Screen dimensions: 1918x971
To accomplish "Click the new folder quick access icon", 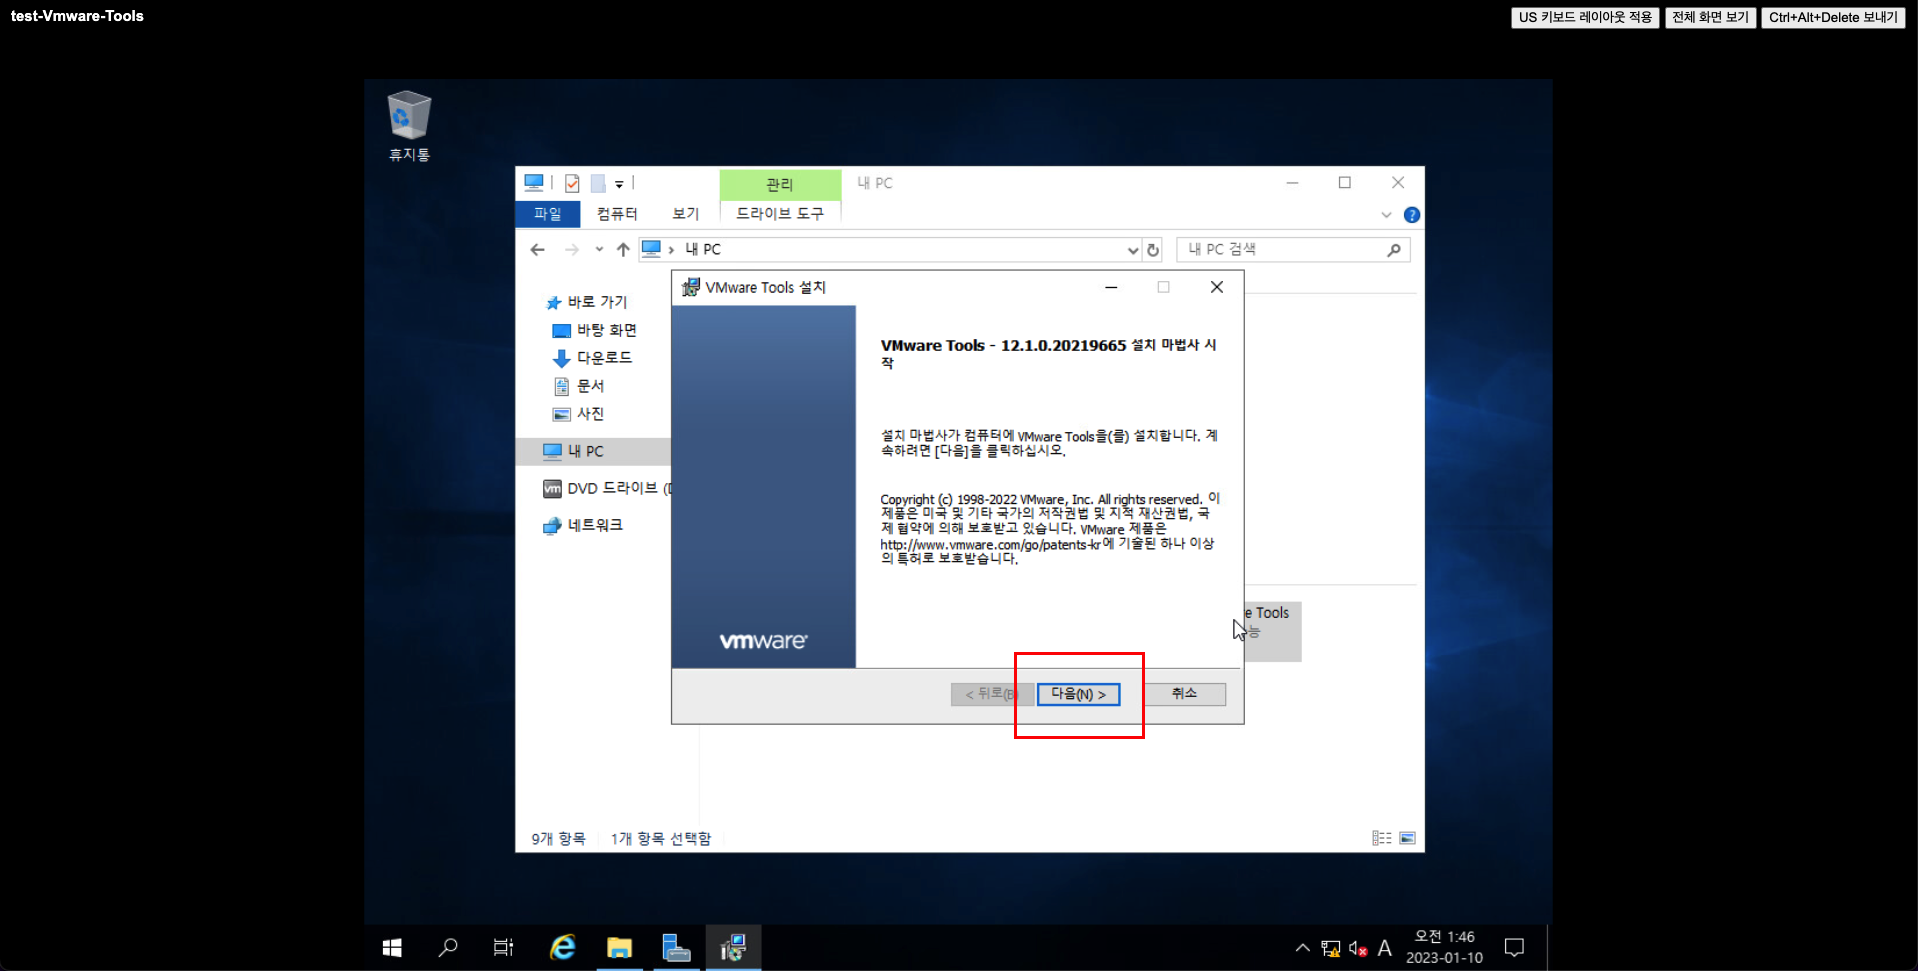I will [598, 184].
